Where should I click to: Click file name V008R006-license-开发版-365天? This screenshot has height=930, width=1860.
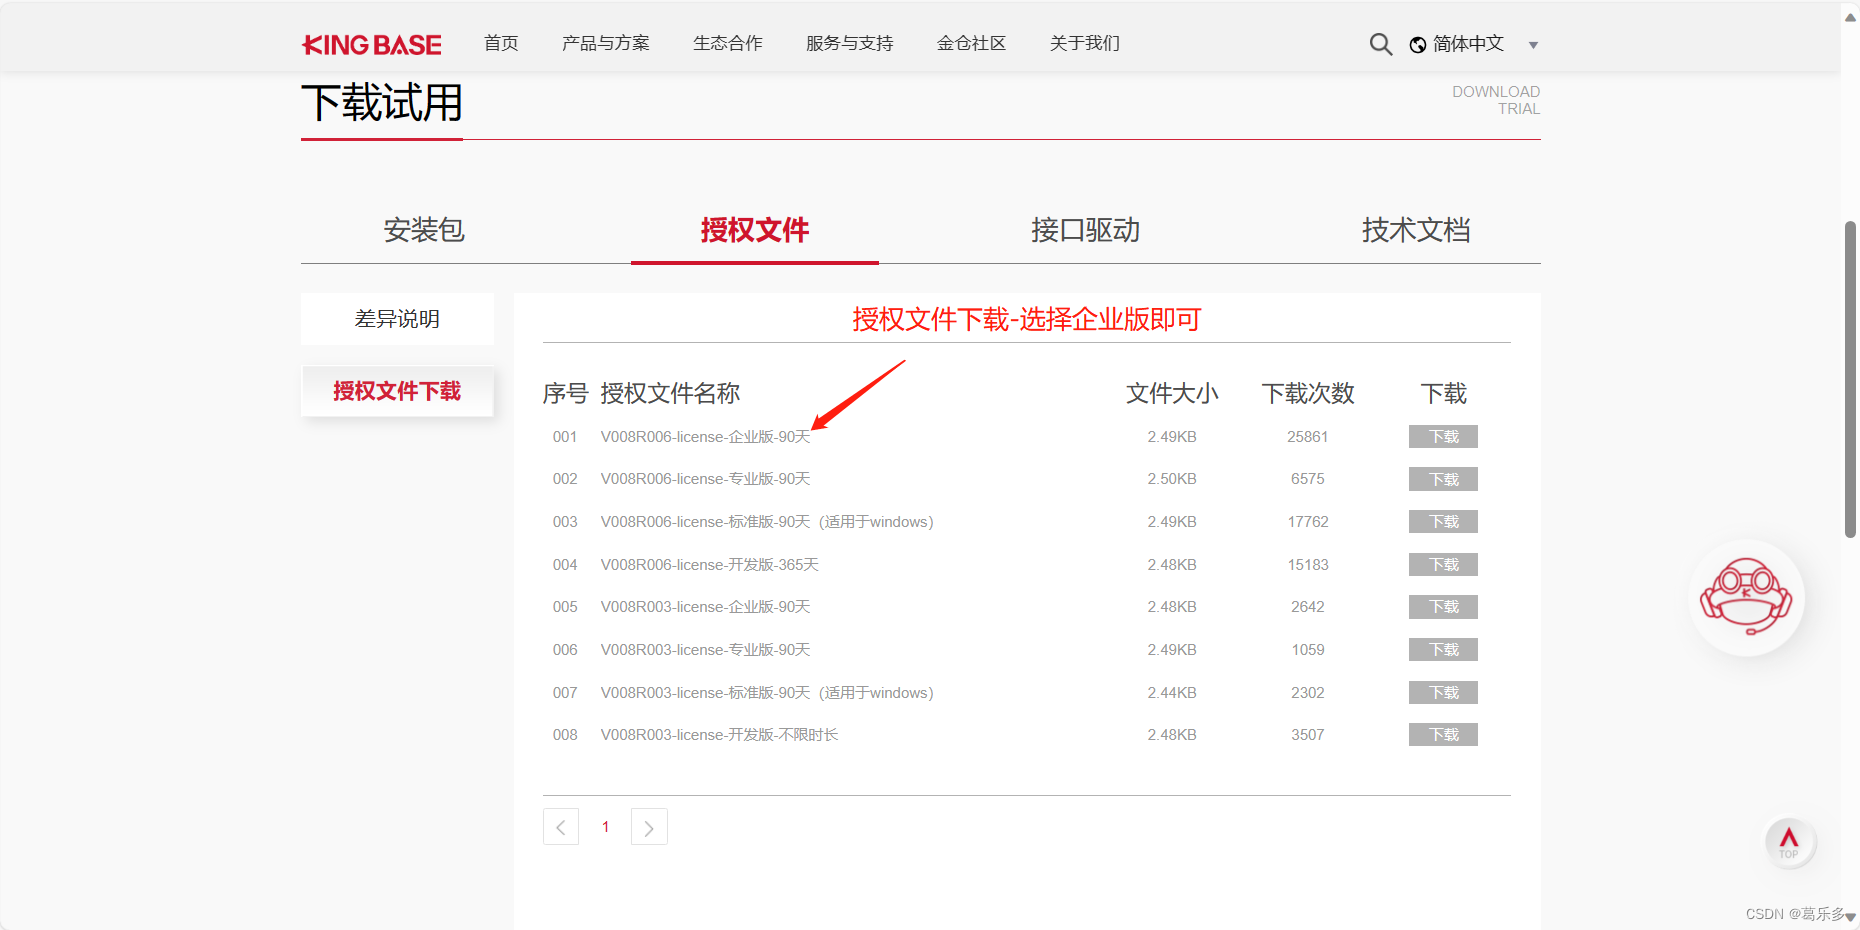pyautogui.click(x=709, y=565)
